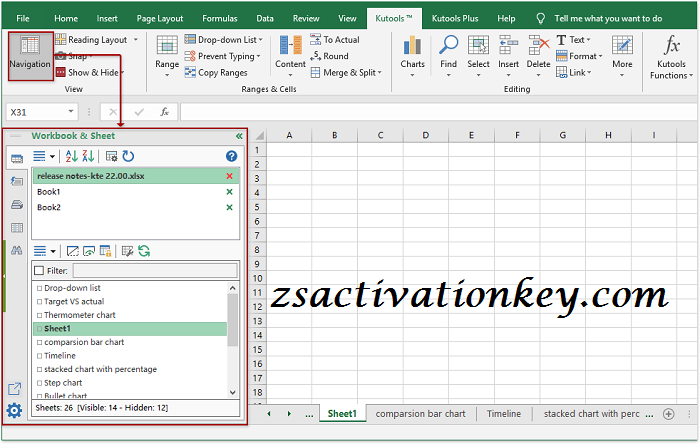Open Kutools Functions fx menu

tap(671, 57)
